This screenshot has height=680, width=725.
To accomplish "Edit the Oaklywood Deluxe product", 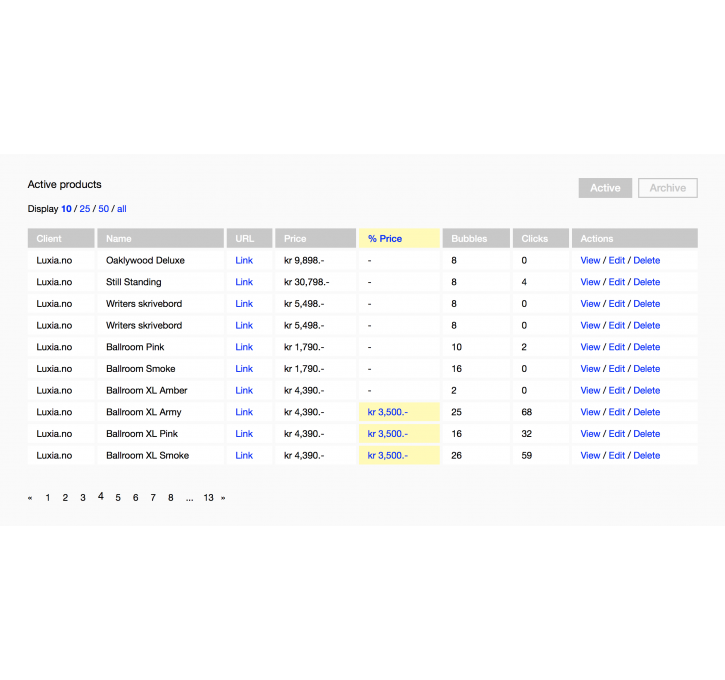I will point(616,260).
